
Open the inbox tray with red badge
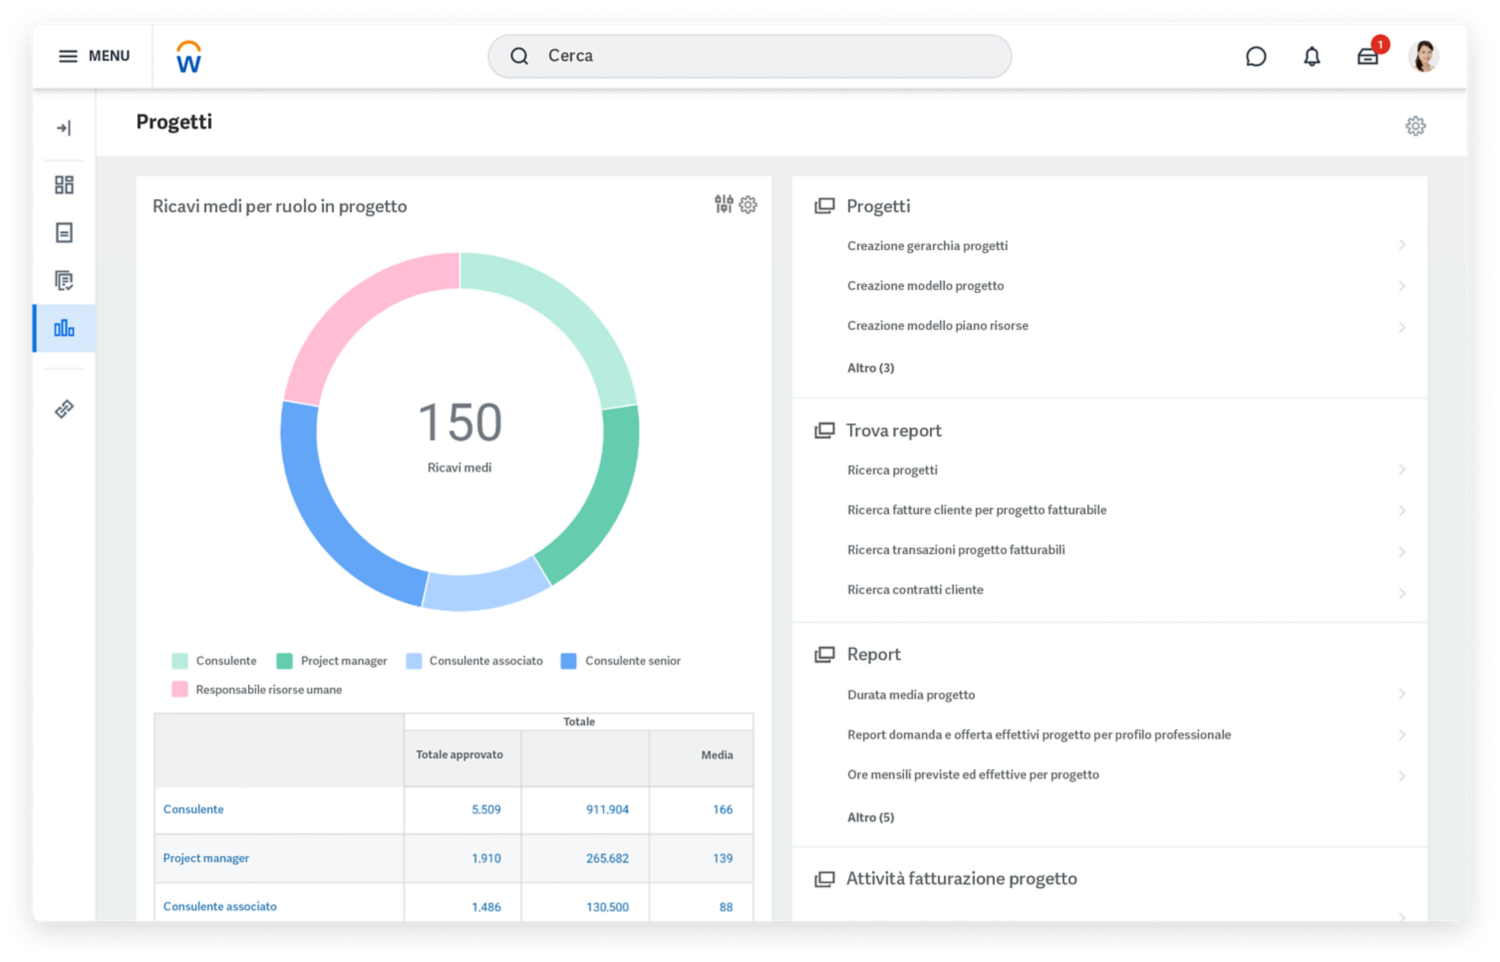click(x=1369, y=55)
